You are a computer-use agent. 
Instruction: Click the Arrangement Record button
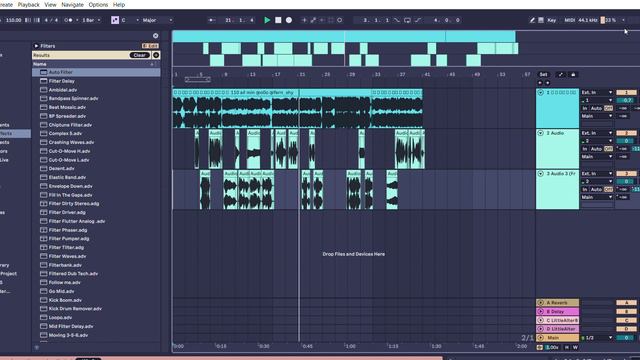pos(289,20)
